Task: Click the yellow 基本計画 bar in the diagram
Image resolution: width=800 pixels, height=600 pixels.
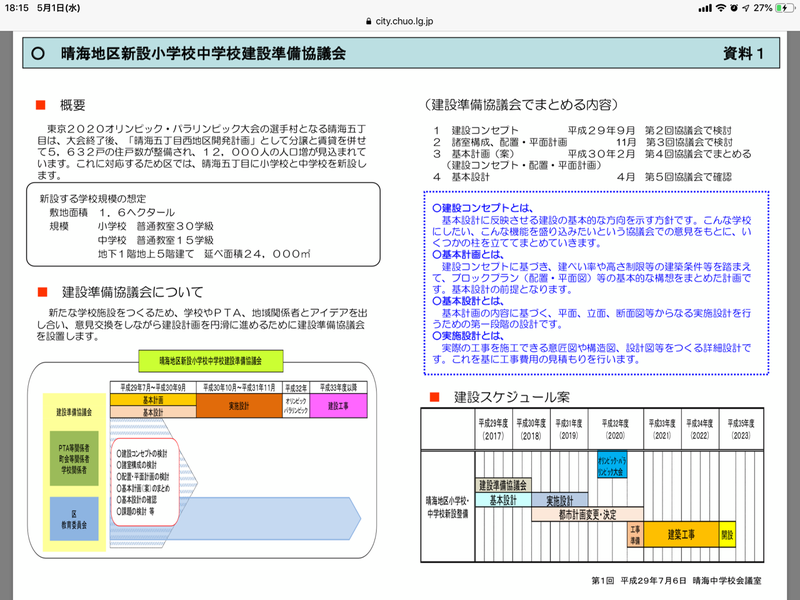Action: tap(153, 400)
